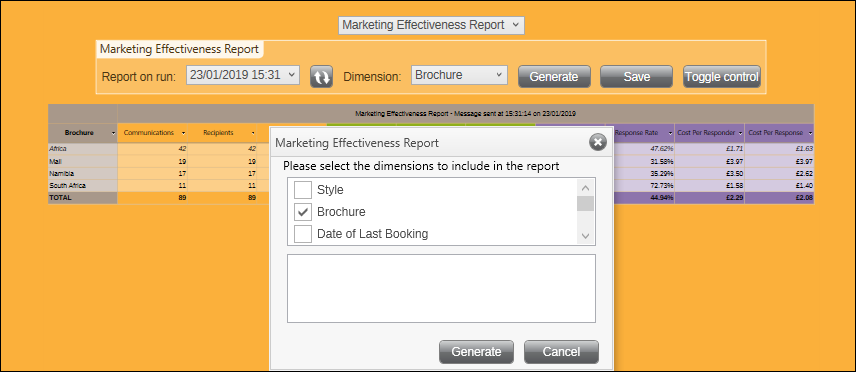856x372 pixels.
Task: Tick the Style checkbox
Action: 302,190
